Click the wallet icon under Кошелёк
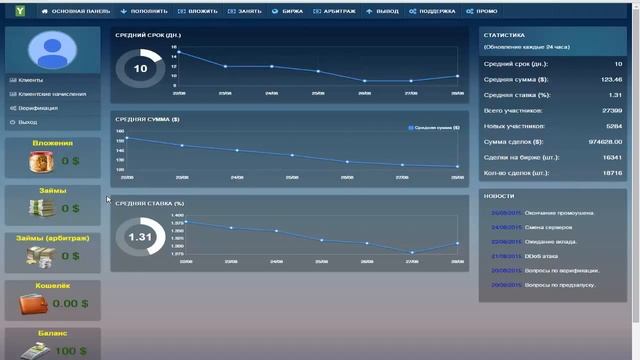This screenshot has height=360, width=640. pyautogui.click(x=33, y=304)
